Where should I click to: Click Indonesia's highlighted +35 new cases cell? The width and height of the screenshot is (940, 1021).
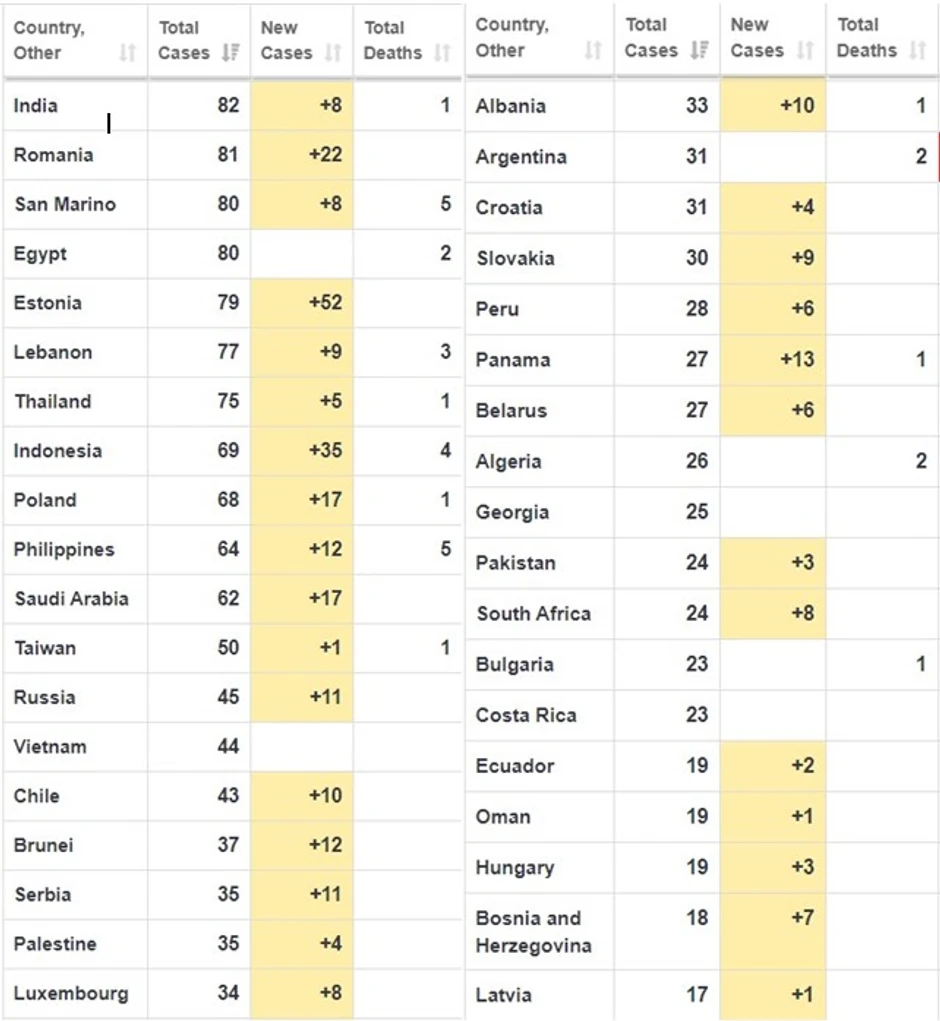302,451
